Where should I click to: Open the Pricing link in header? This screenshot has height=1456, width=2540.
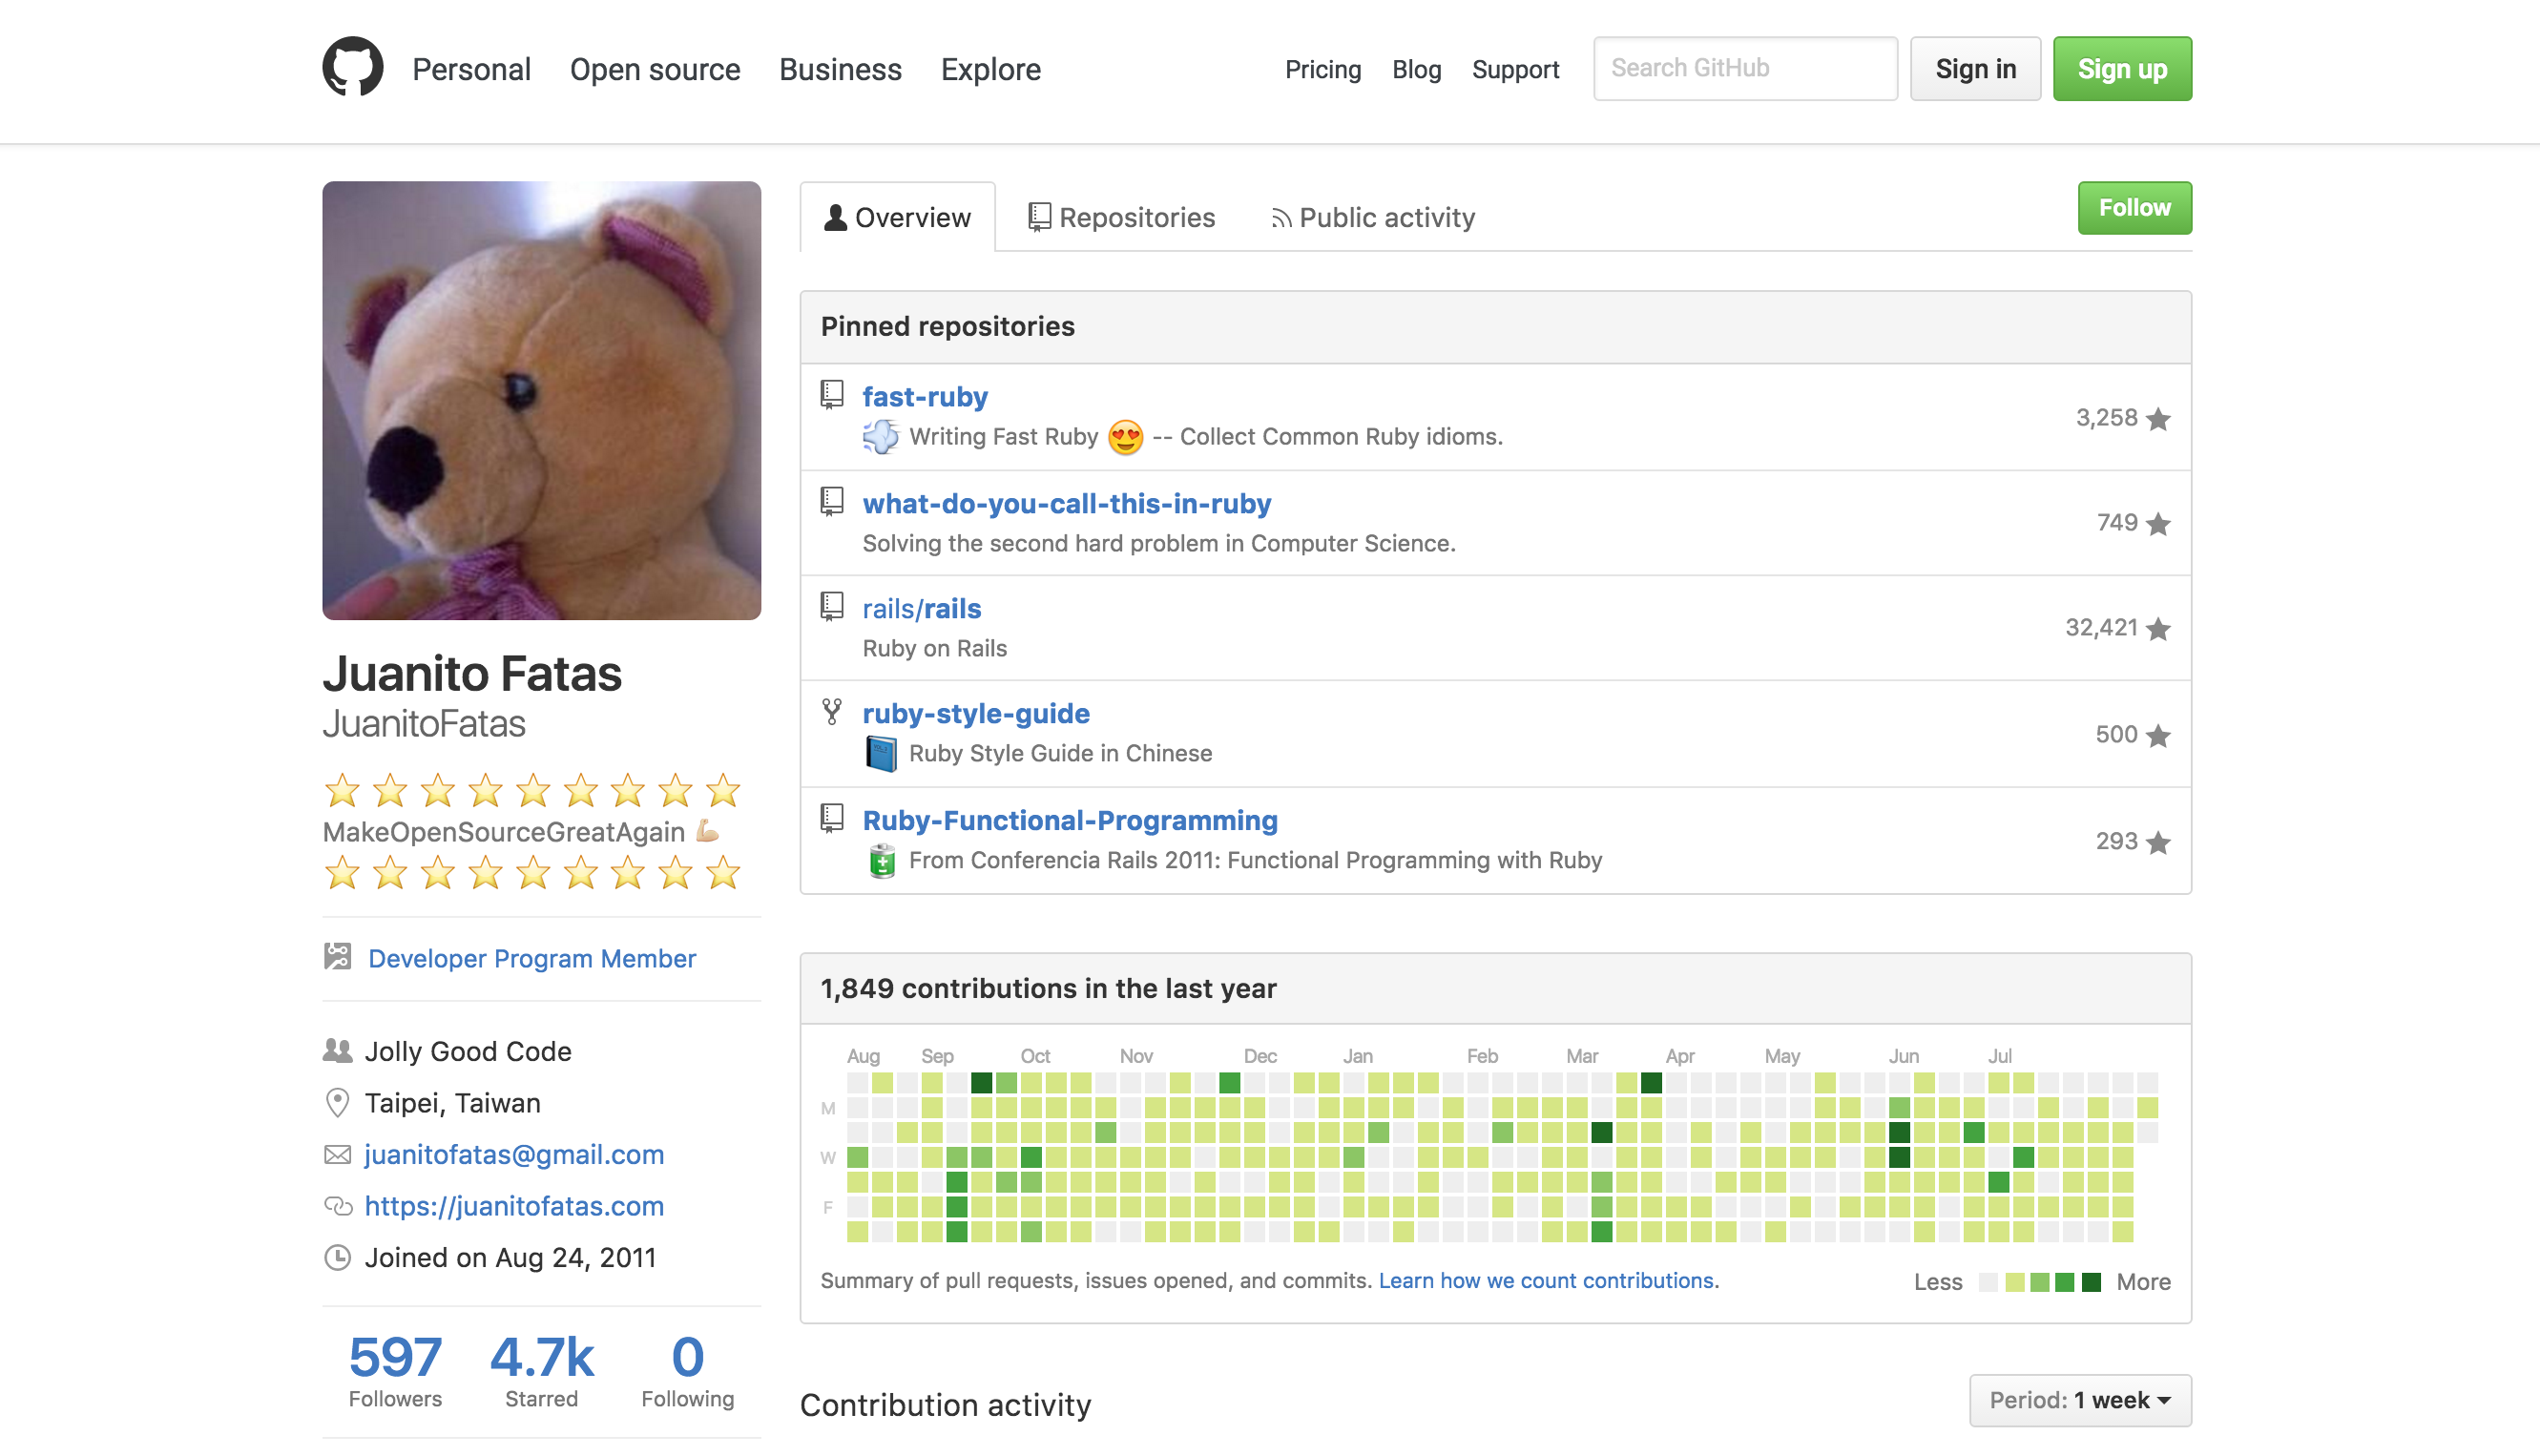pyautogui.click(x=1323, y=69)
